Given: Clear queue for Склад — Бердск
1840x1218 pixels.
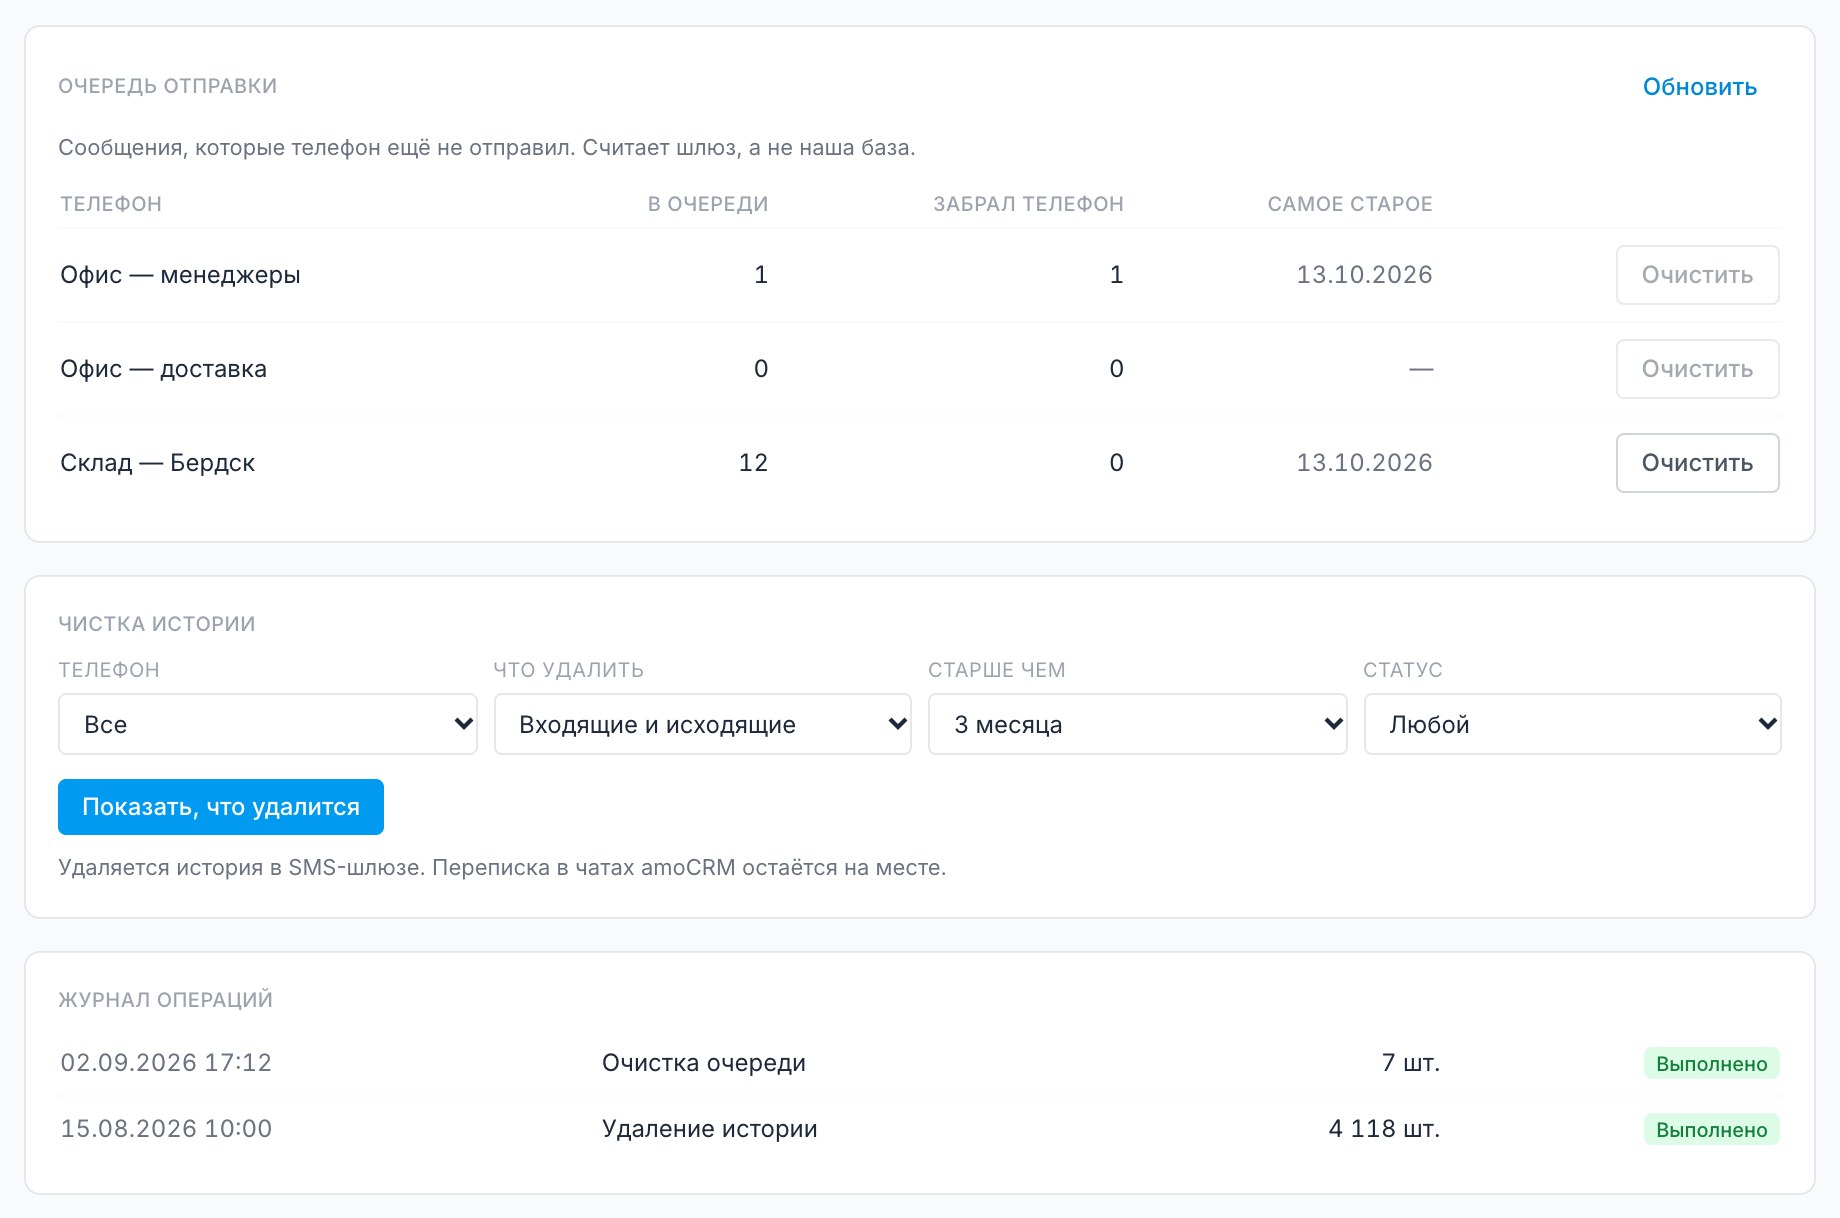Looking at the screenshot, I should coord(1697,463).
